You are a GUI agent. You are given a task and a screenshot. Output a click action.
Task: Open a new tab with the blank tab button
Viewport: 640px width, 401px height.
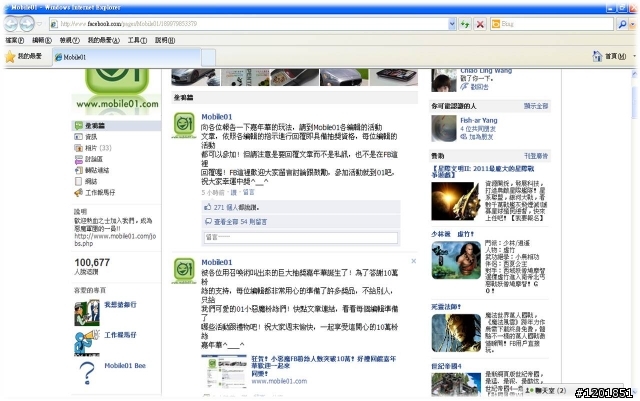[208, 58]
